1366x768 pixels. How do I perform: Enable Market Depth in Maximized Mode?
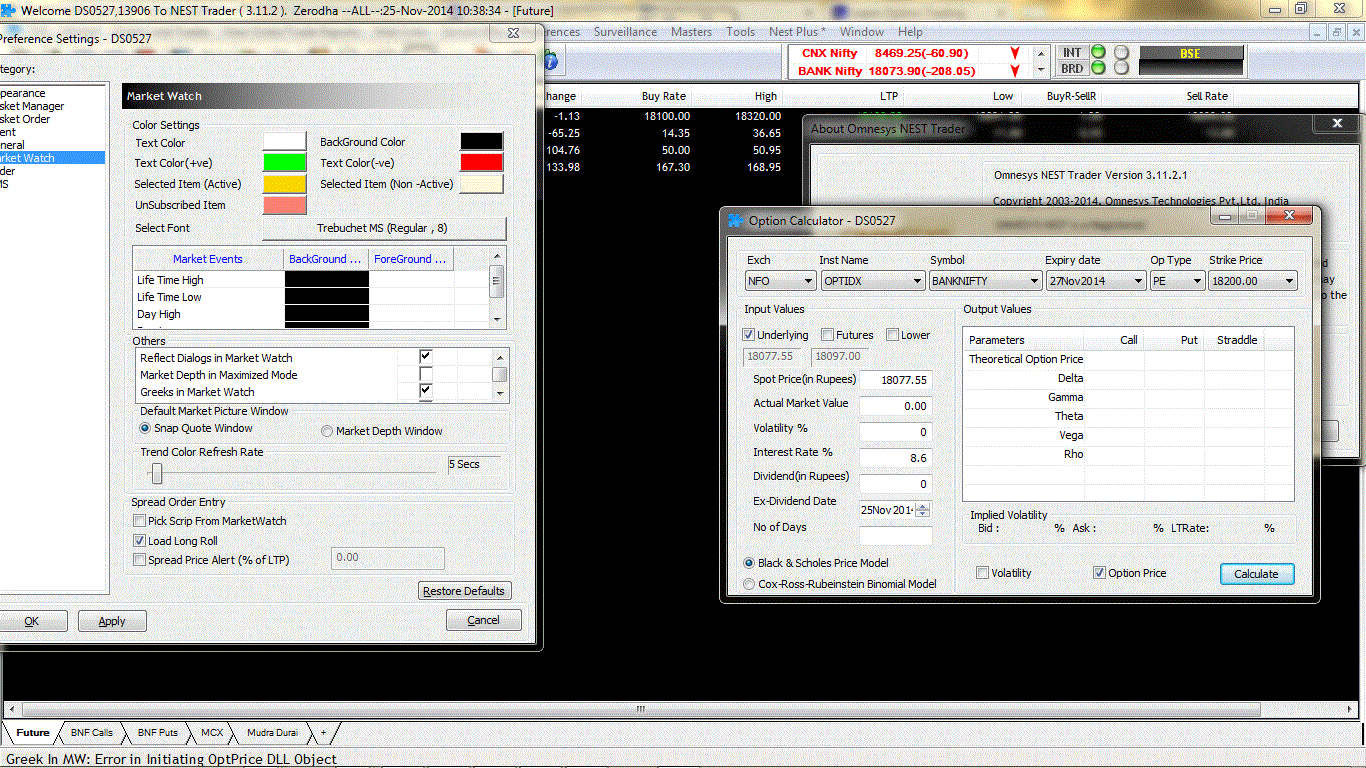click(425, 374)
